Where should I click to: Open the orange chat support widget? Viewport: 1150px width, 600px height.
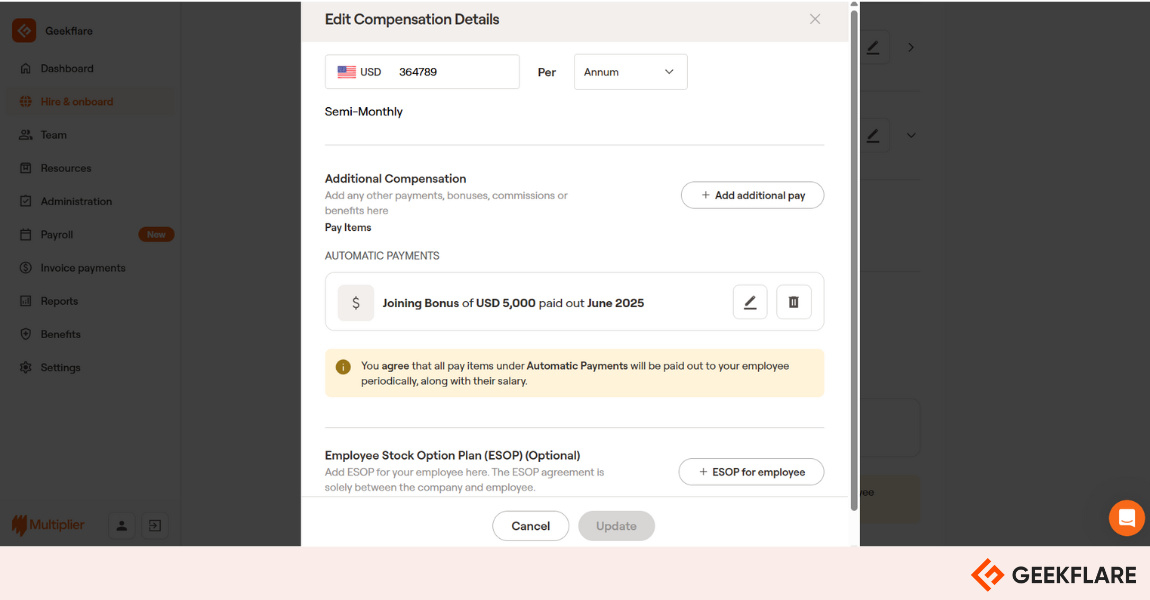coord(1127,518)
